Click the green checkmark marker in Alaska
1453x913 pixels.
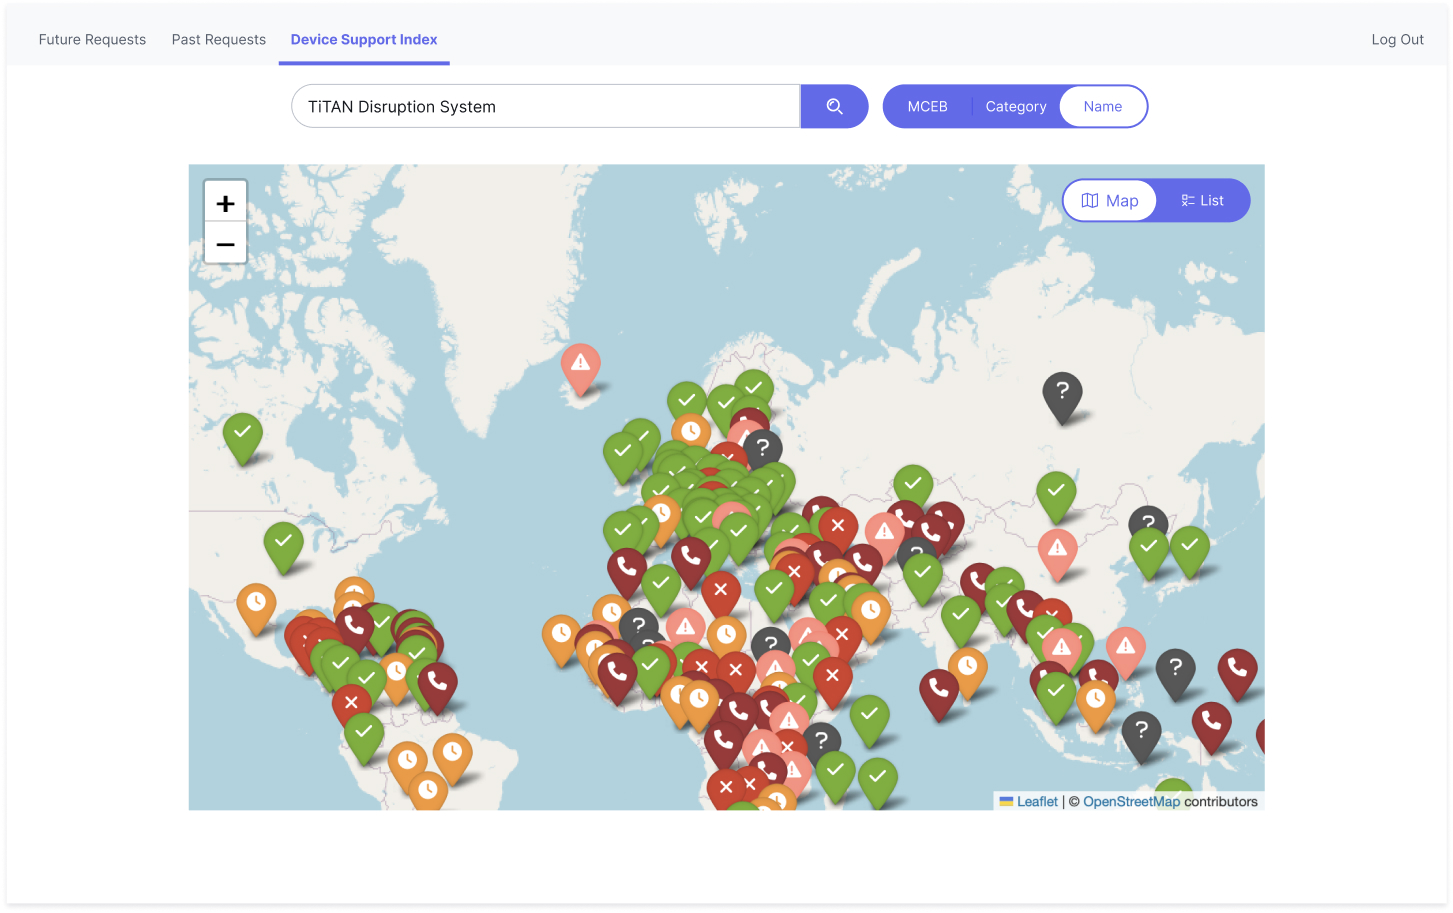point(242,434)
